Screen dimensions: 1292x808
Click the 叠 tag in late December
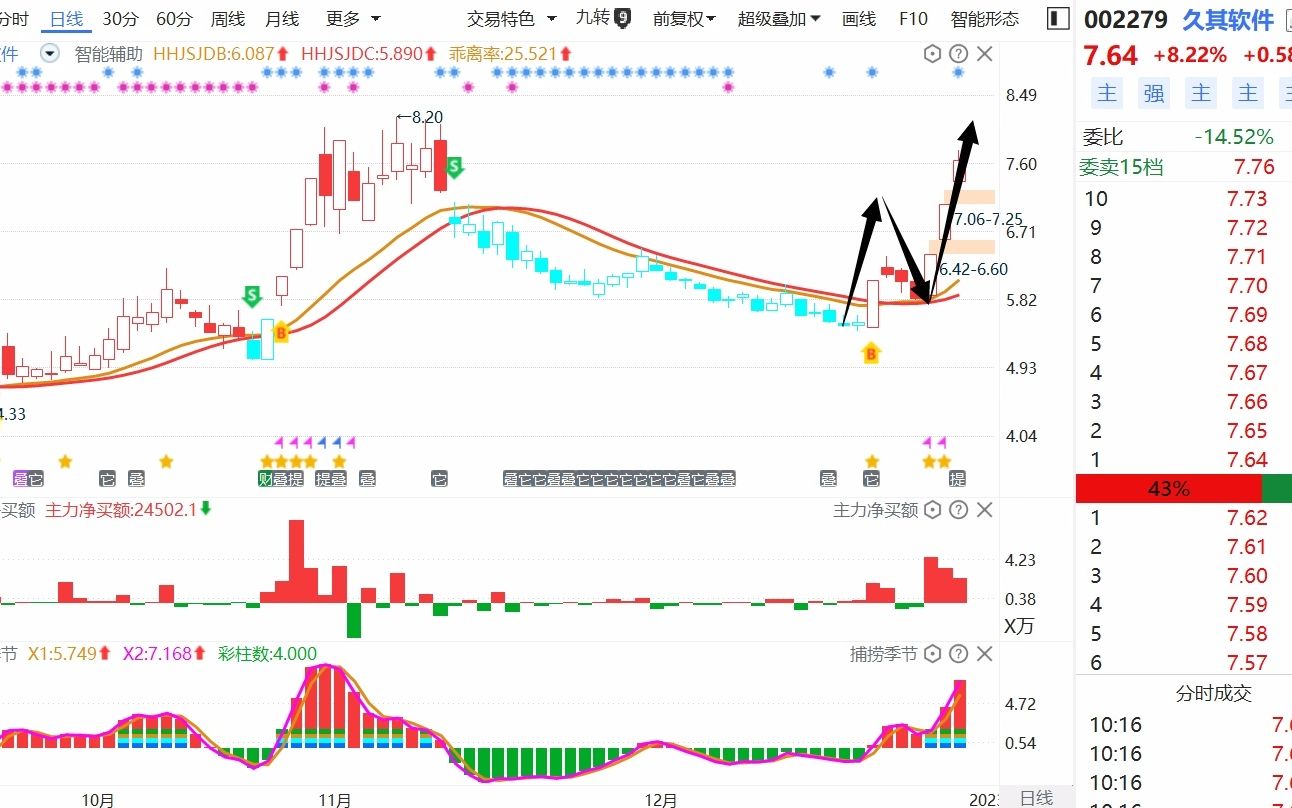[x=828, y=479]
